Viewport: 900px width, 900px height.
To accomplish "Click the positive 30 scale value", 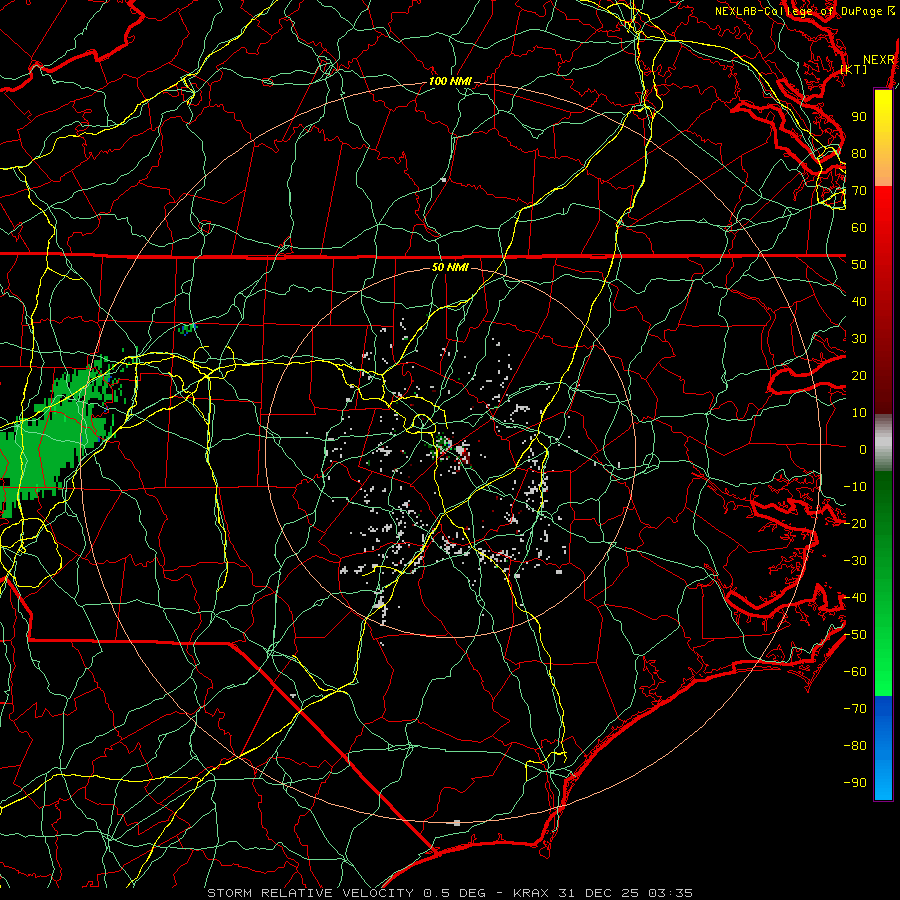I will 859,339.
